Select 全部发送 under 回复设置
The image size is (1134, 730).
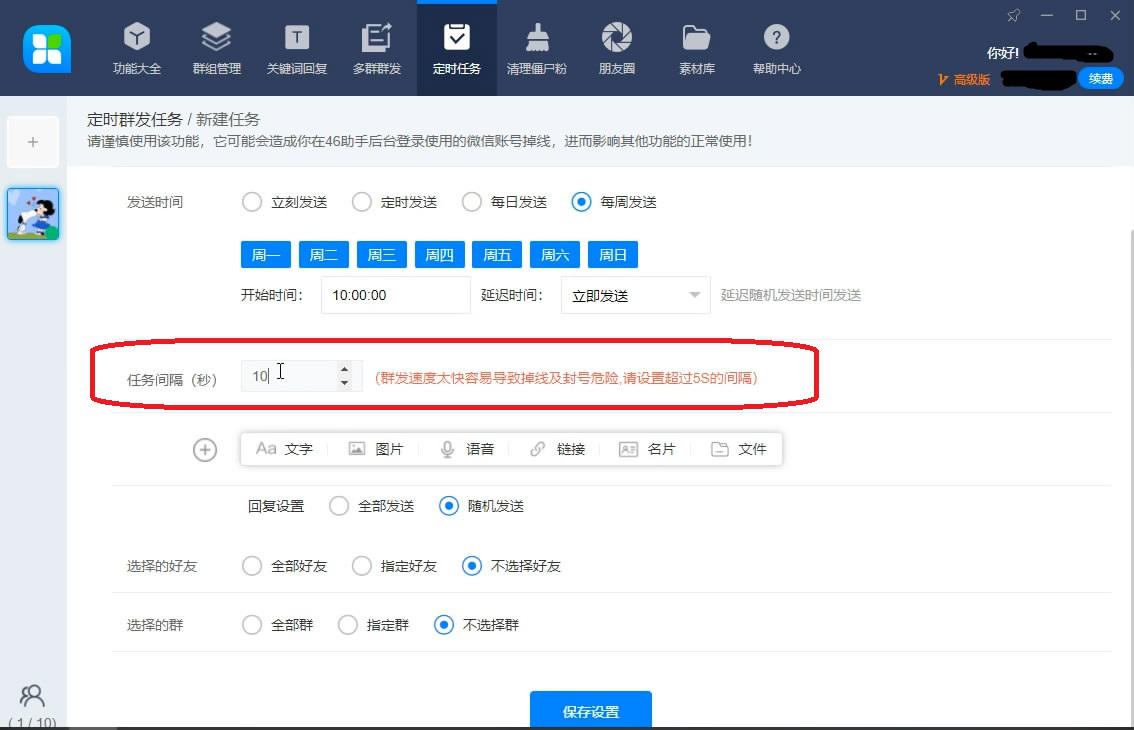pos(339,506)
